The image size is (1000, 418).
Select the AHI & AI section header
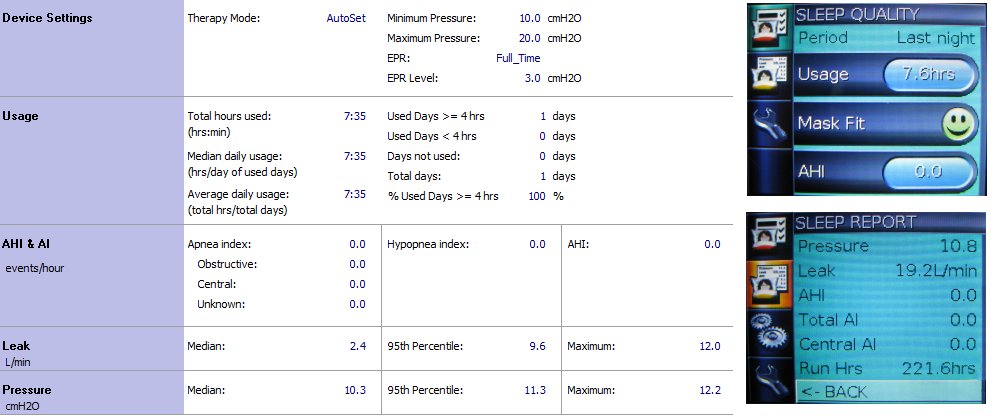tap(26, 244)
